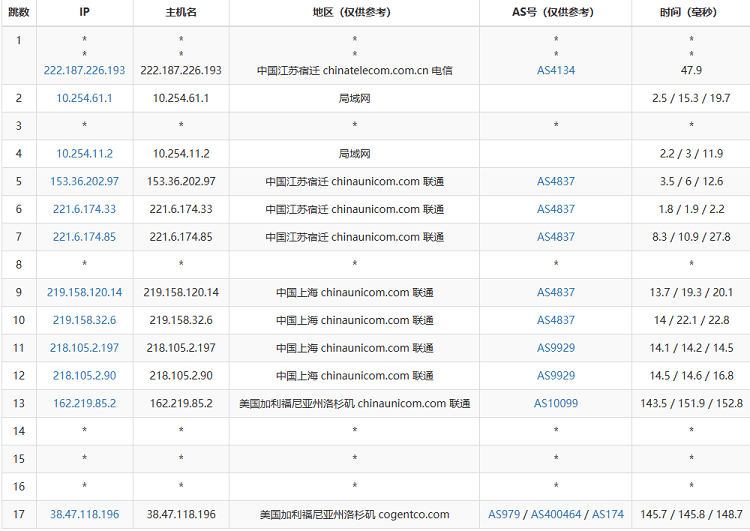Screen dimensions: 750x531
Task: Open IP link 219.158.120.14
Action: 84,292
